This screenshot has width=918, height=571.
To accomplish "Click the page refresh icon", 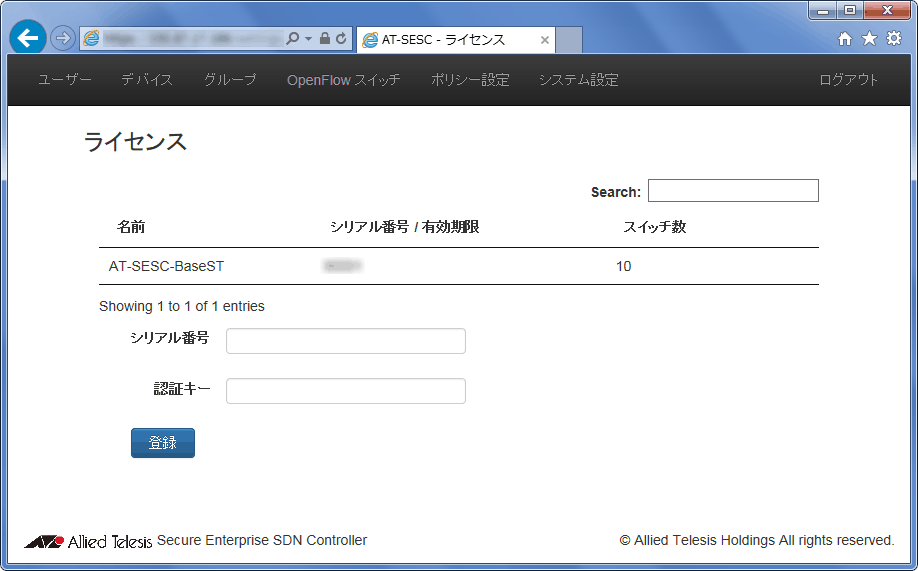I will pos(341,39).
